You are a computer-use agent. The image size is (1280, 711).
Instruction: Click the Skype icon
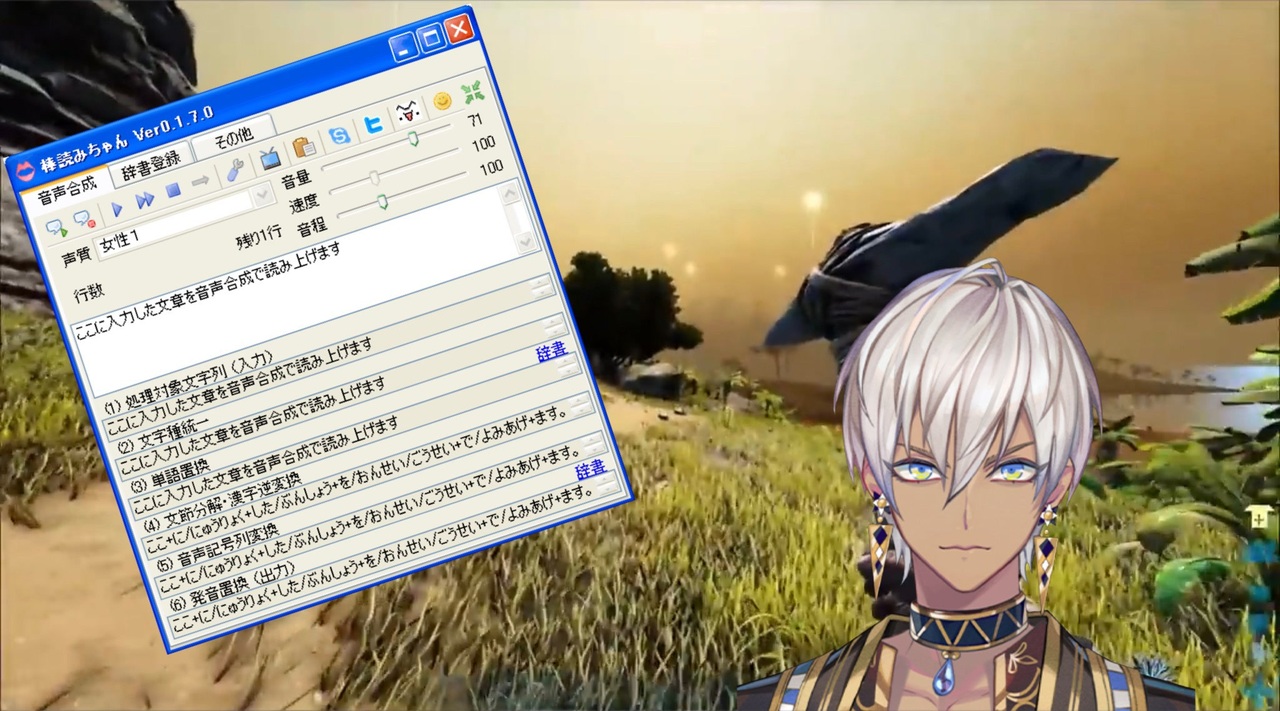pyautogui.click(x=339, y=136)
